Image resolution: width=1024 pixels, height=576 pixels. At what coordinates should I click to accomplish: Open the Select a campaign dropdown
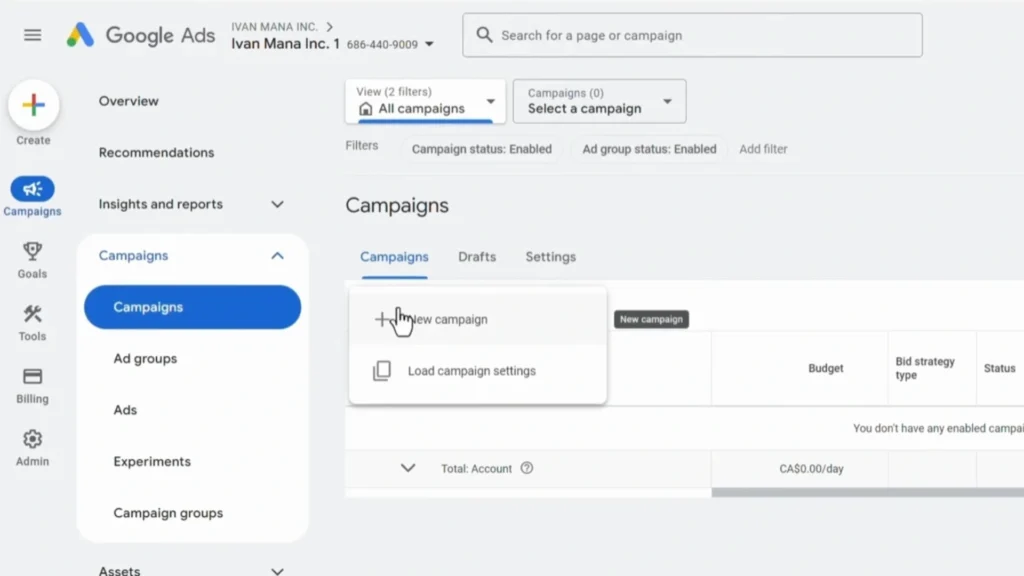600,101
